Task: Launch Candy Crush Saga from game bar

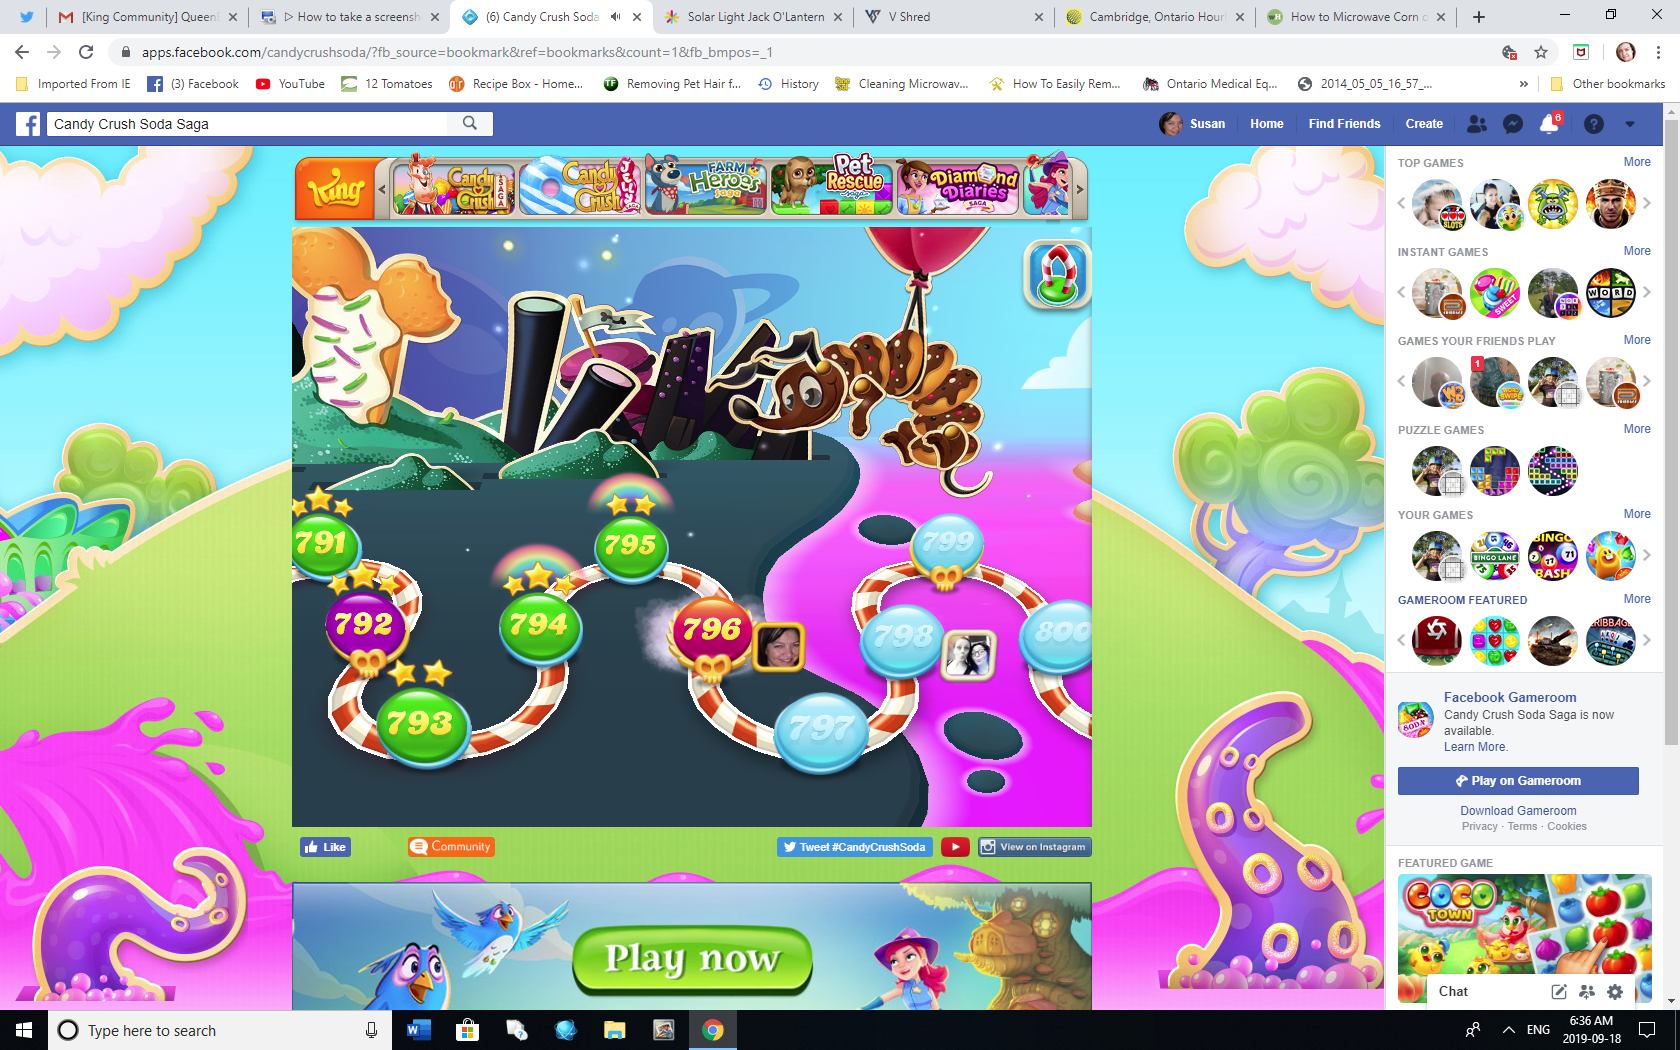Action: pyautogui.click(x=455, y=188)
